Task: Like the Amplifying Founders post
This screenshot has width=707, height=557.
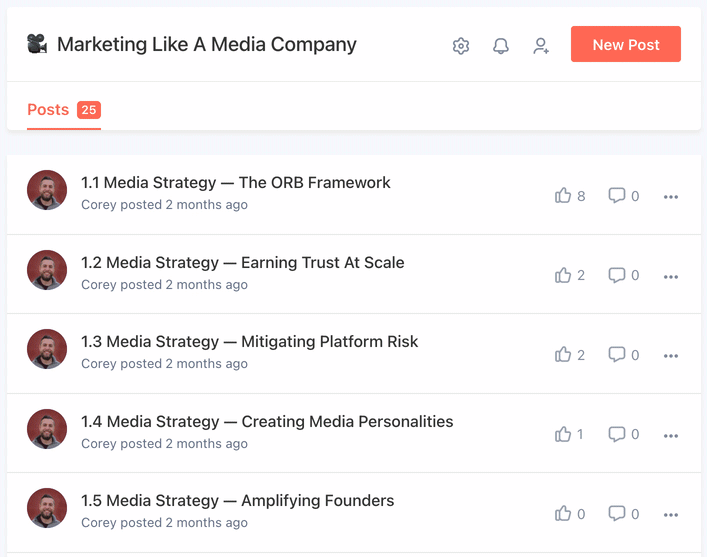Action: [x=563, y=514]
